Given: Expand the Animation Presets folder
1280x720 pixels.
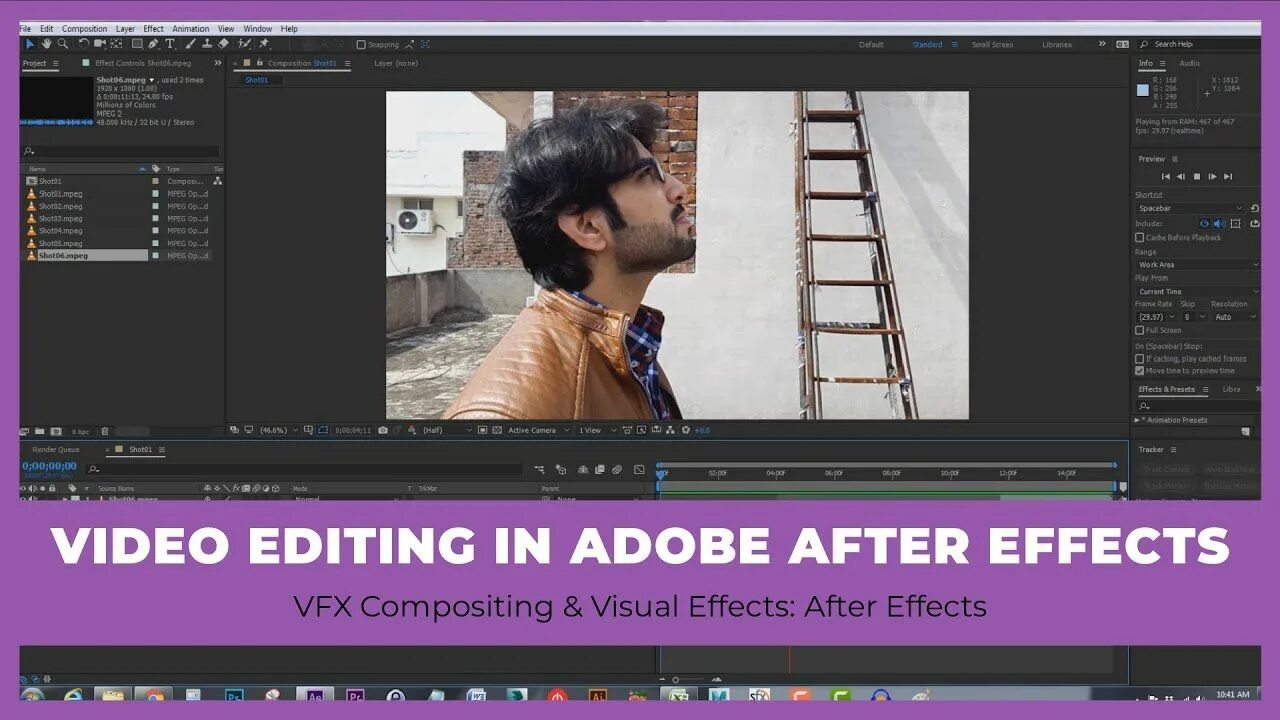Looking at the screenshot, I should (1137, 420).
